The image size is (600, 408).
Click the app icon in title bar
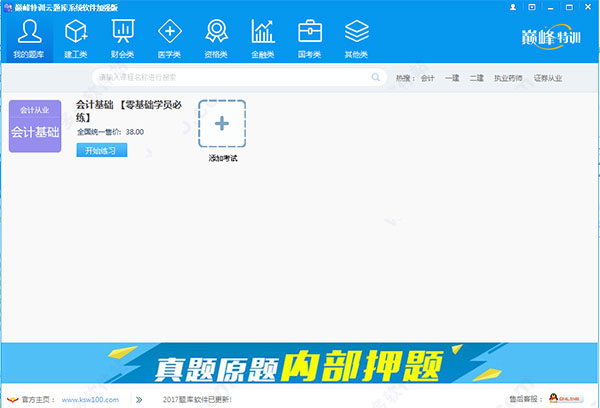click(7, 7)
